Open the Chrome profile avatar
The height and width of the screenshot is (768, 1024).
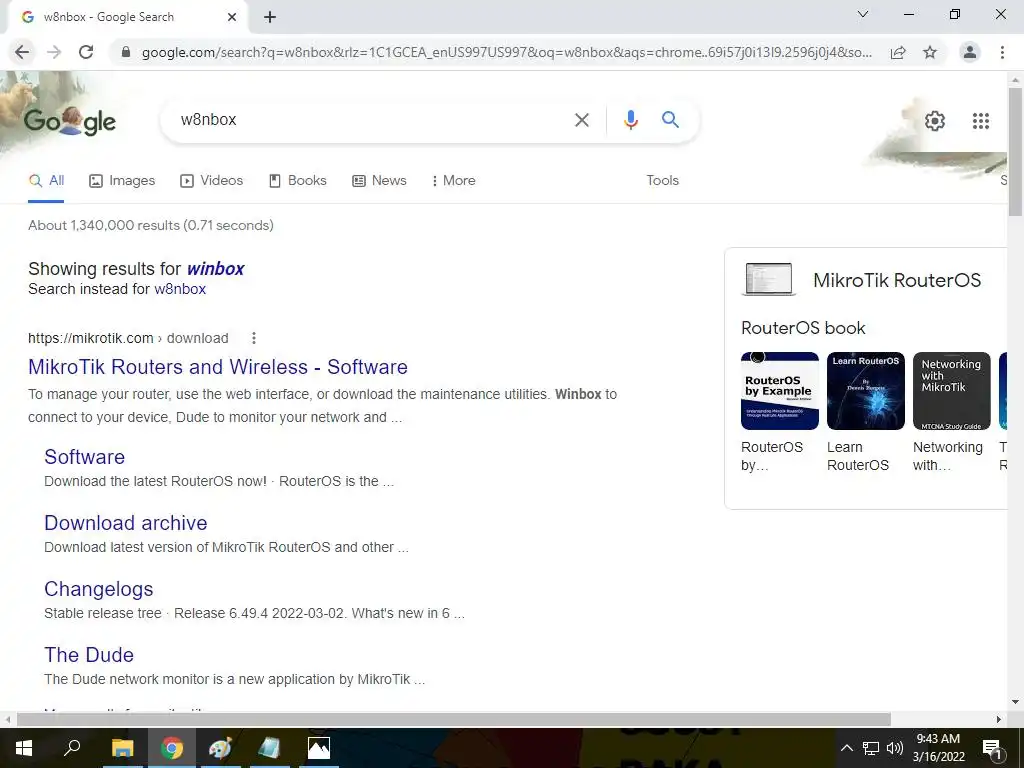tap(970, 52)
